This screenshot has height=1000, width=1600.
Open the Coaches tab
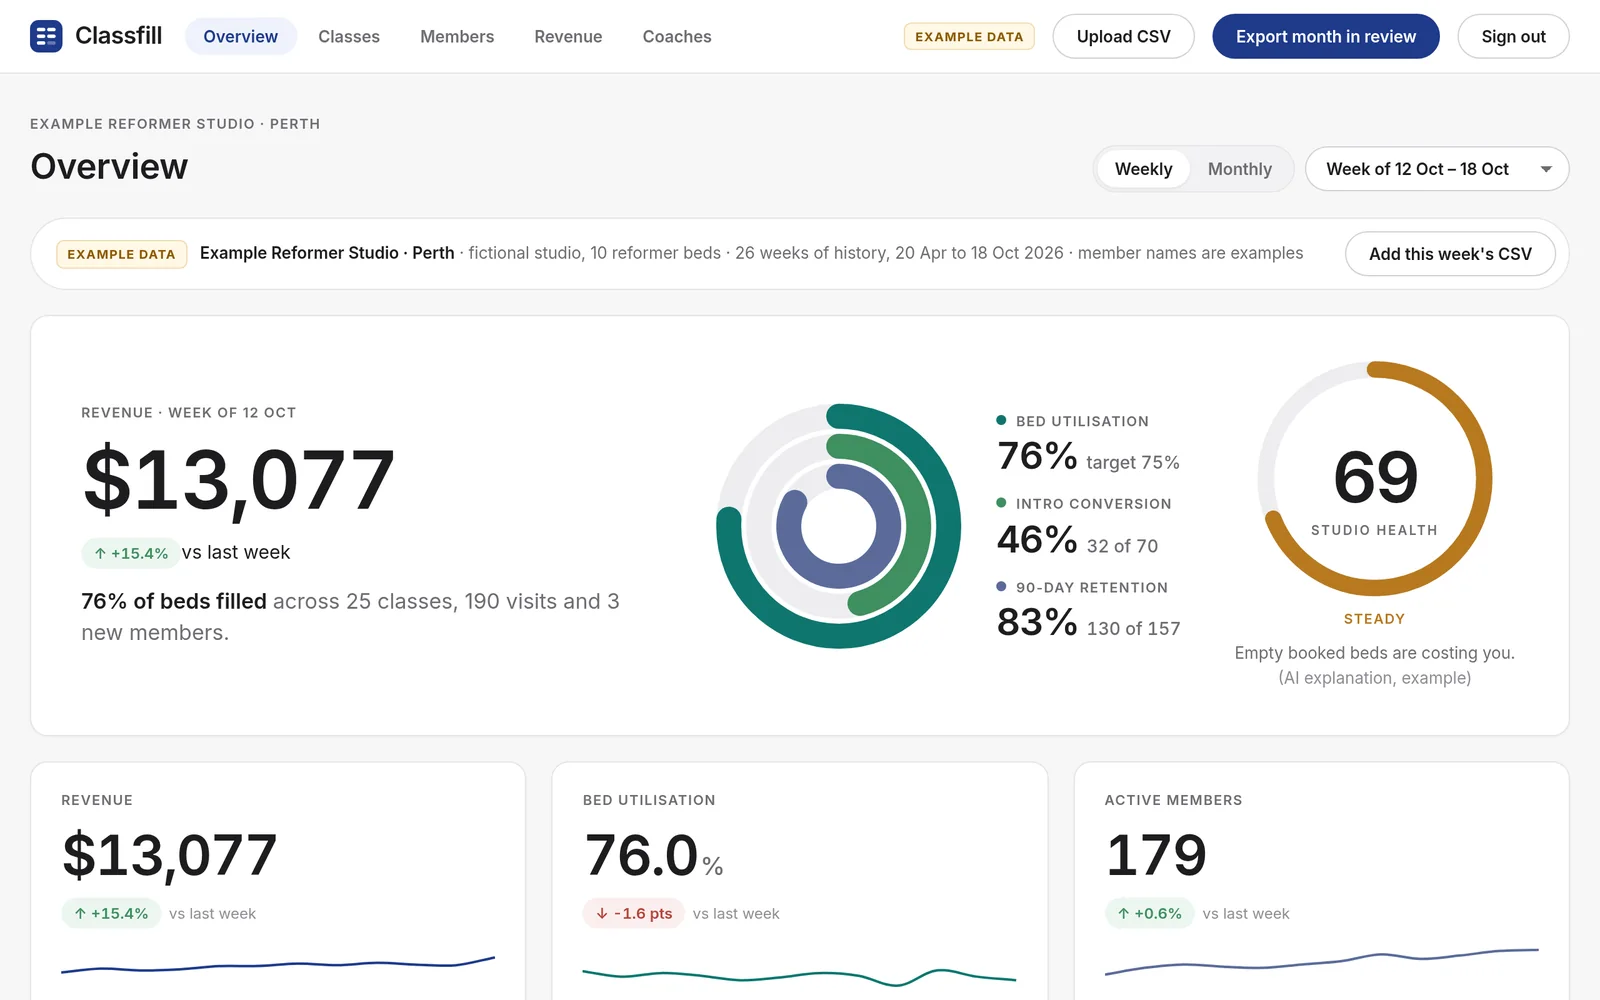tap(677, 36)
